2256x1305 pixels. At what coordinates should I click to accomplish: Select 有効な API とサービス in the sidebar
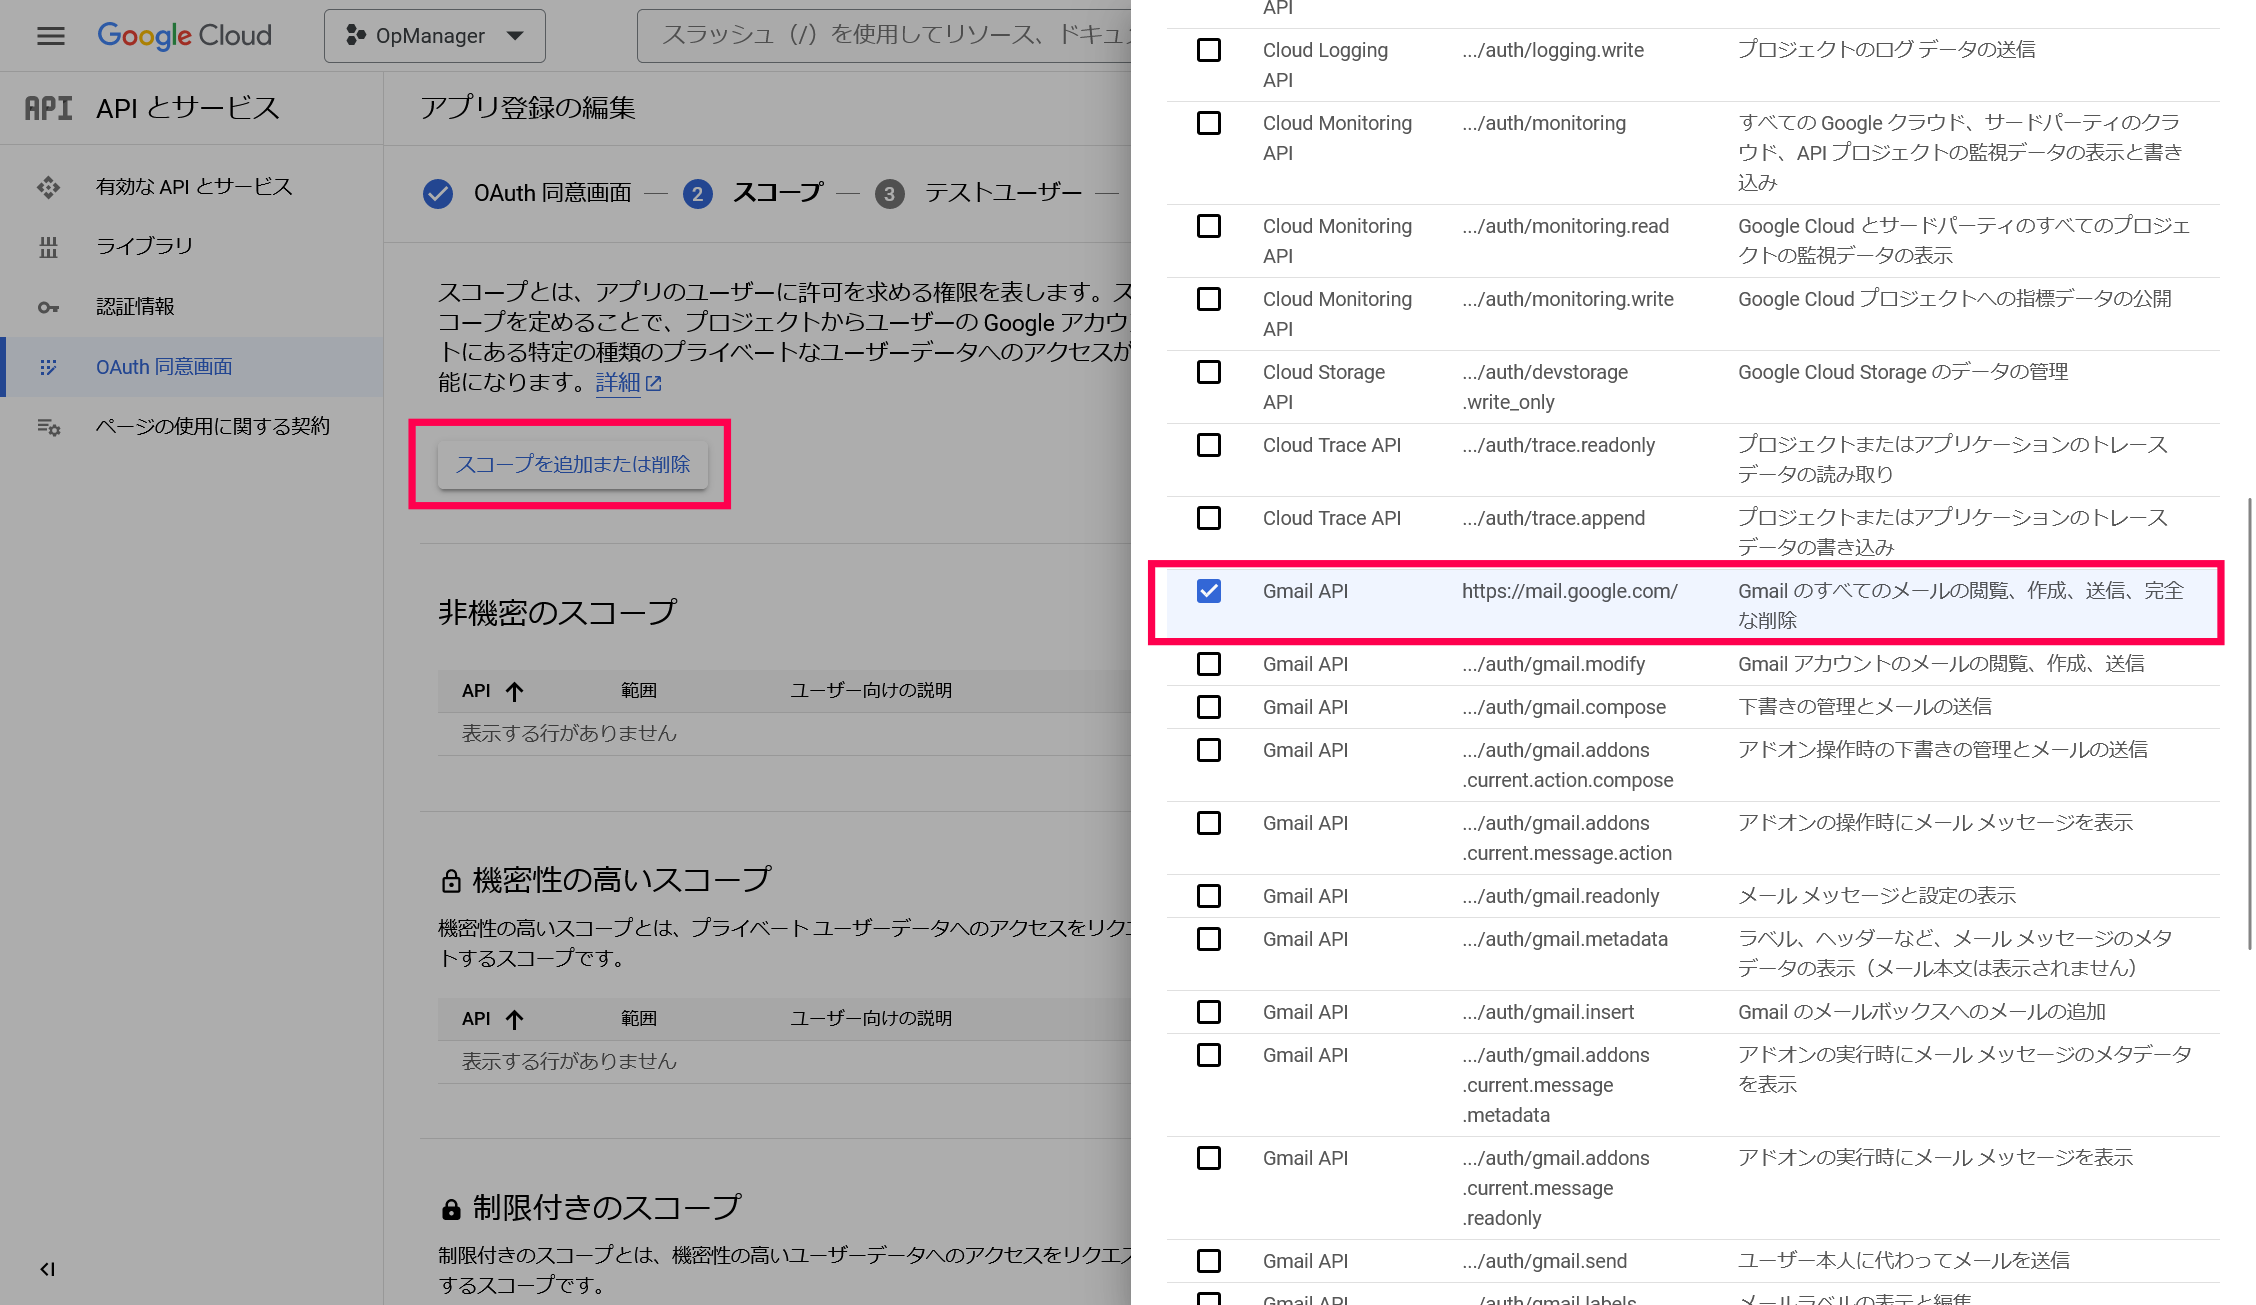[193, 186]
